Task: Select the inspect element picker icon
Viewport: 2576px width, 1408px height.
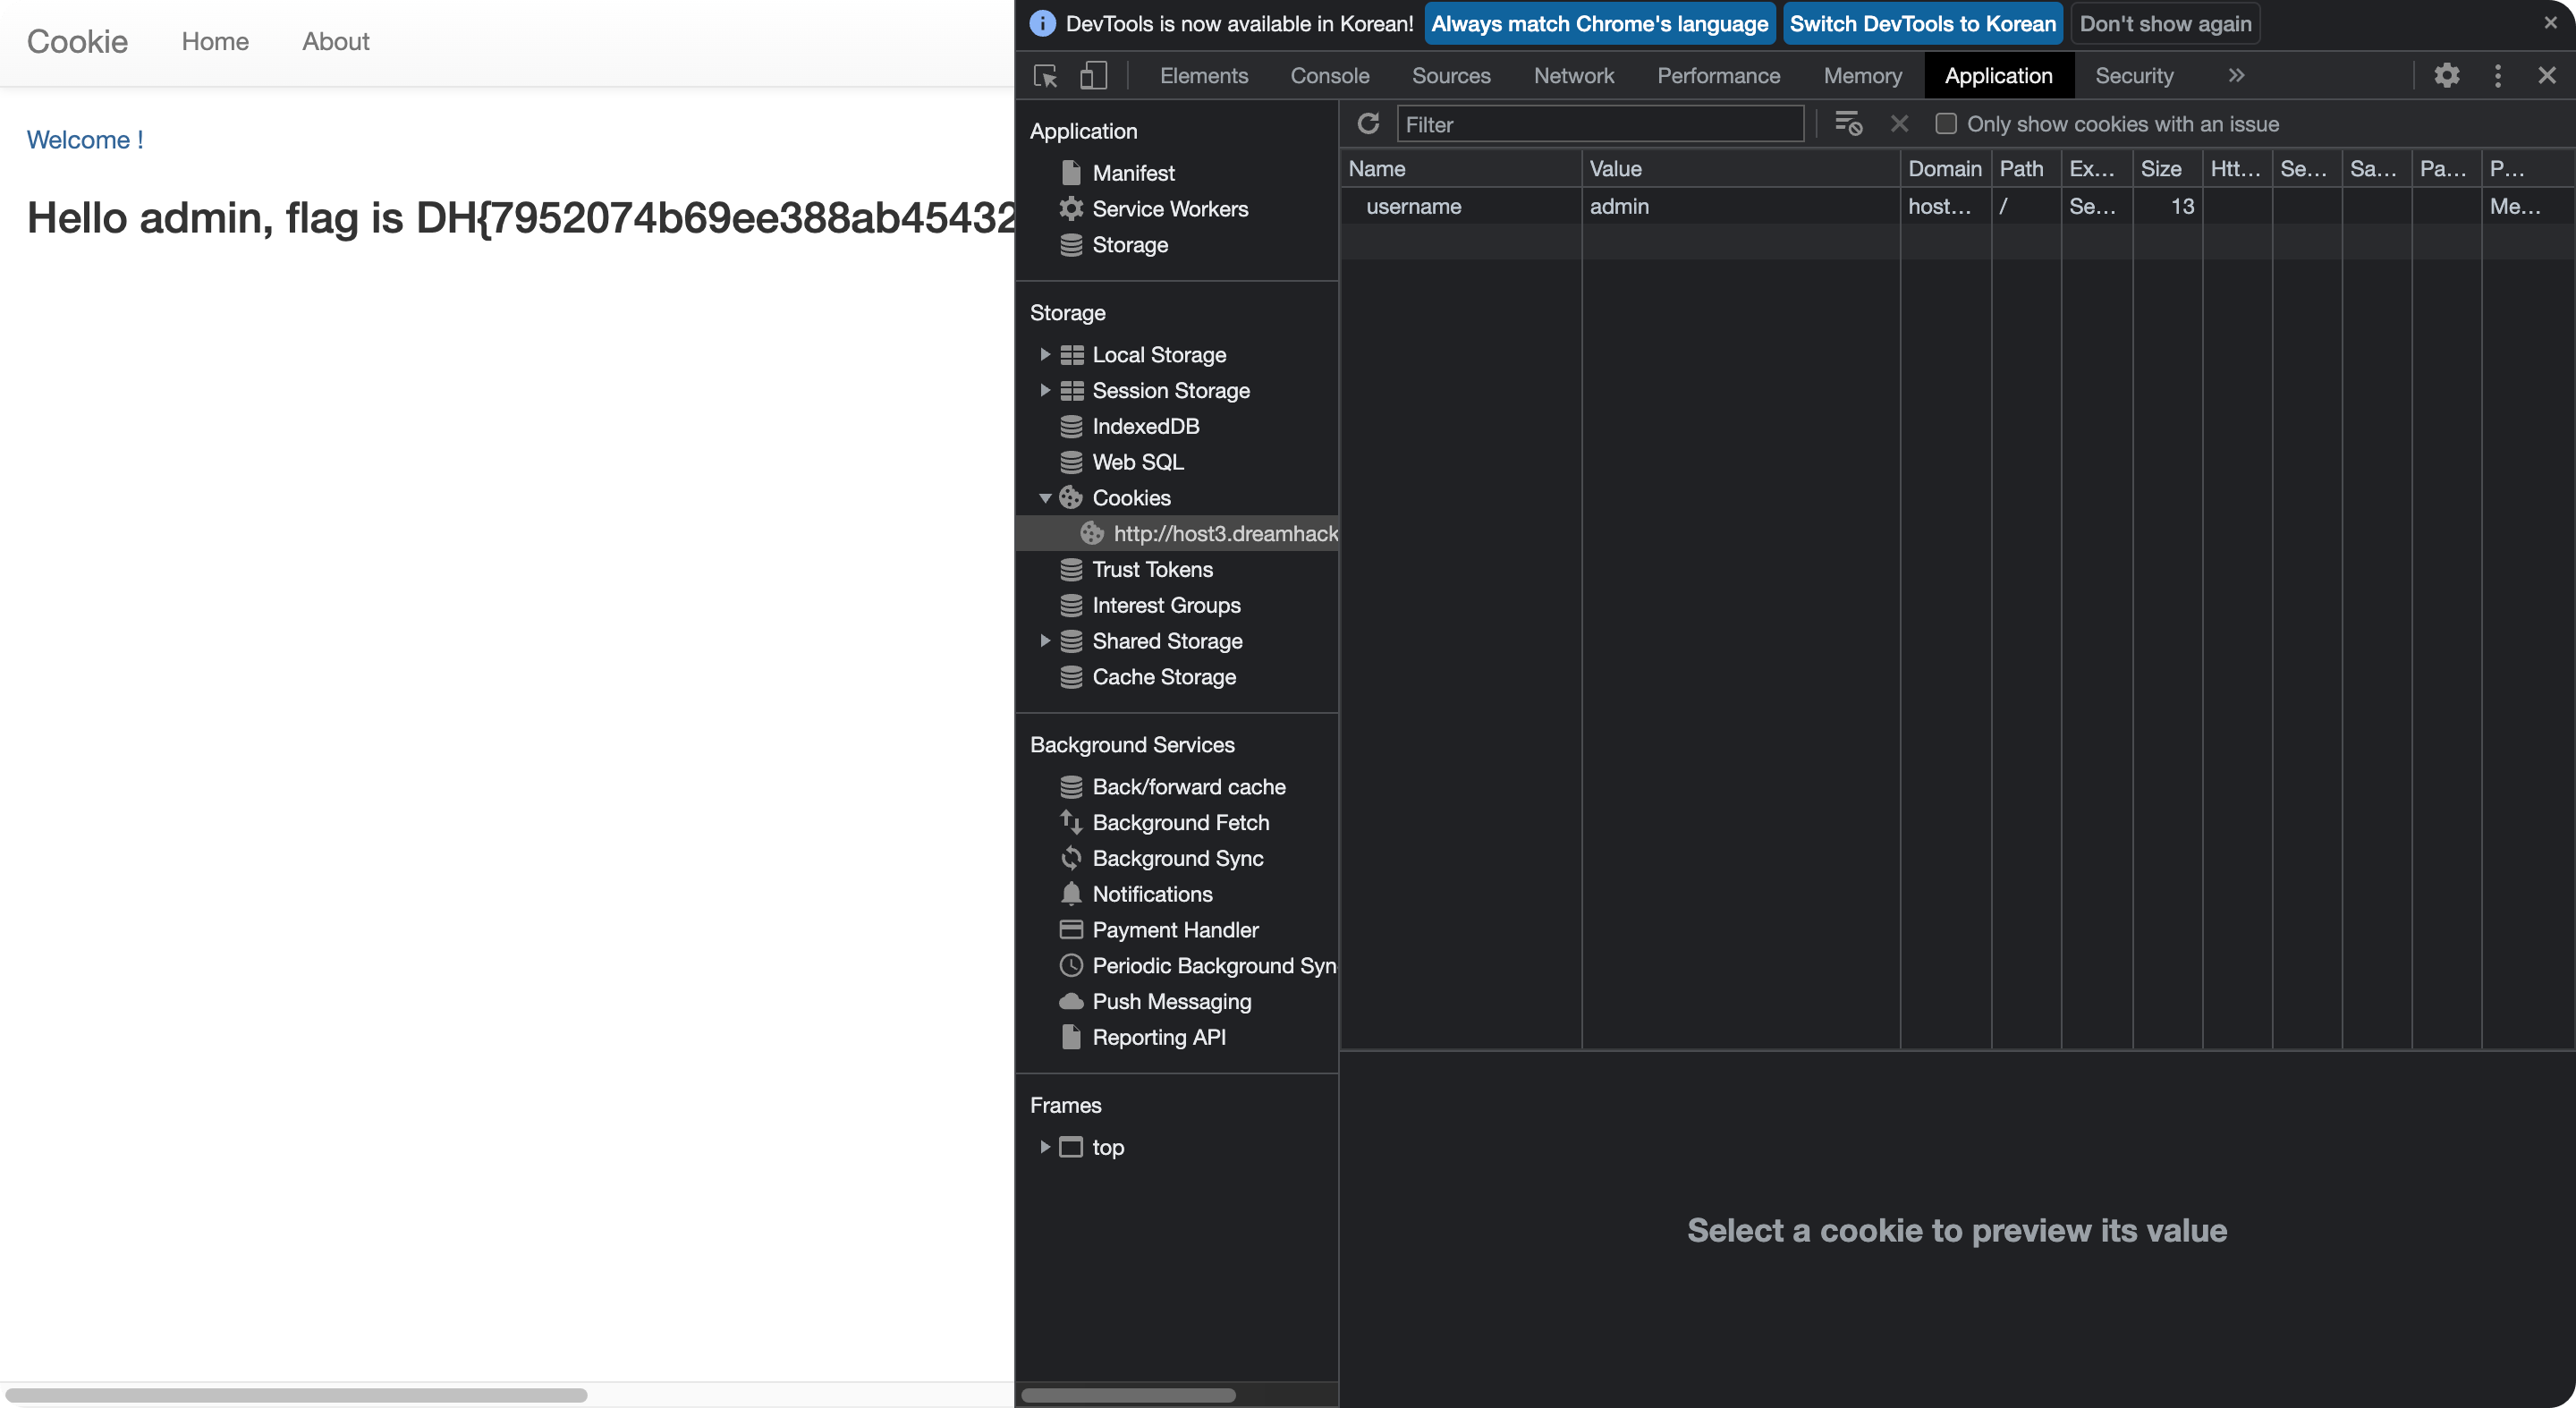Action: 1045,76
